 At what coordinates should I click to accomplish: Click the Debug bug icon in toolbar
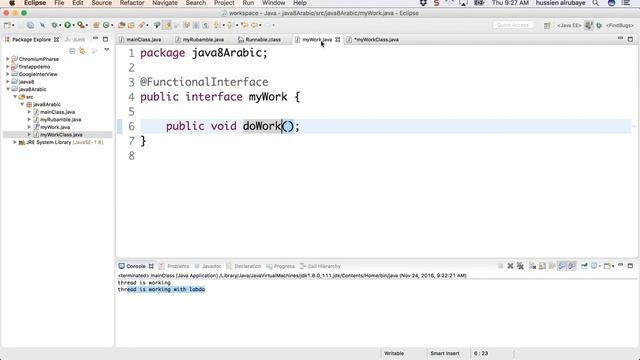(x=54, y=25)
